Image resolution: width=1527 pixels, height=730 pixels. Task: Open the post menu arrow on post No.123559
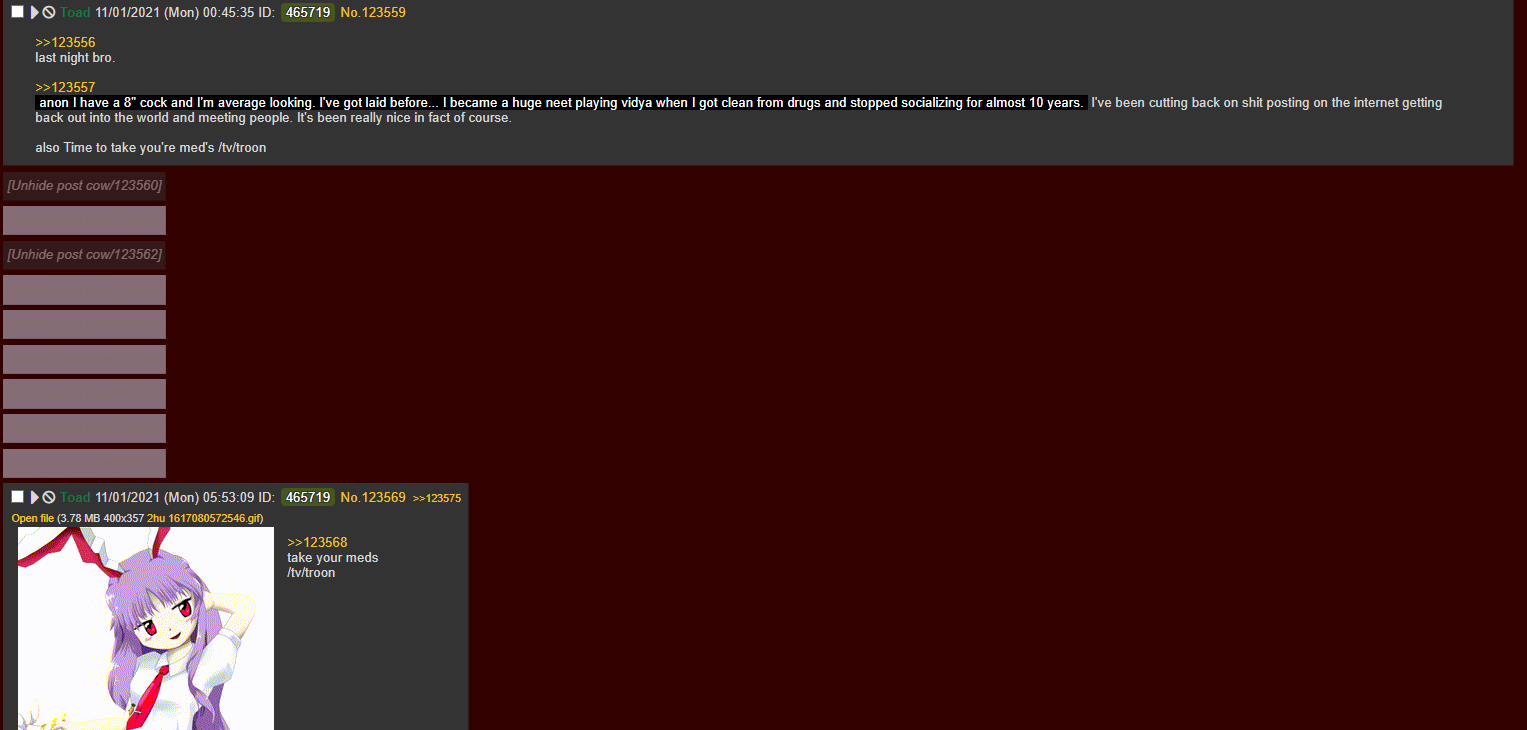[x=35, y=12]
